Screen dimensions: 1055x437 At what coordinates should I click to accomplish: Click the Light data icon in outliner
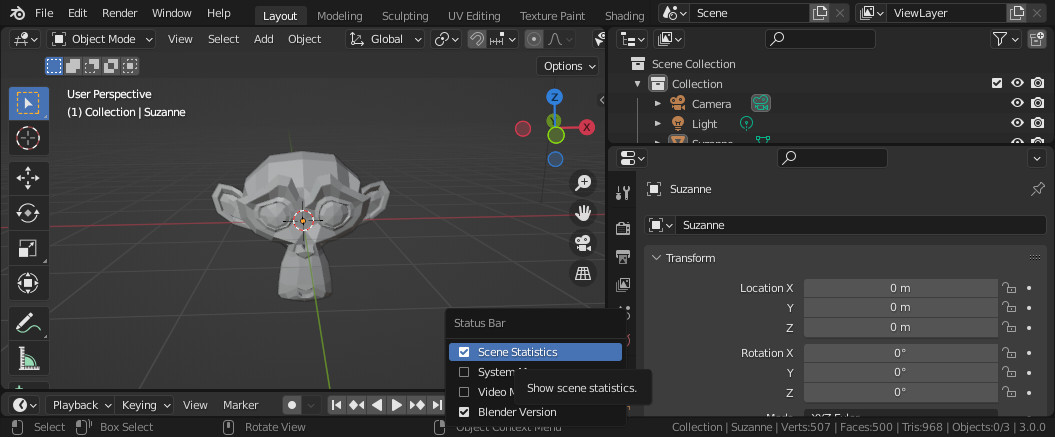(x=746, y=123)
